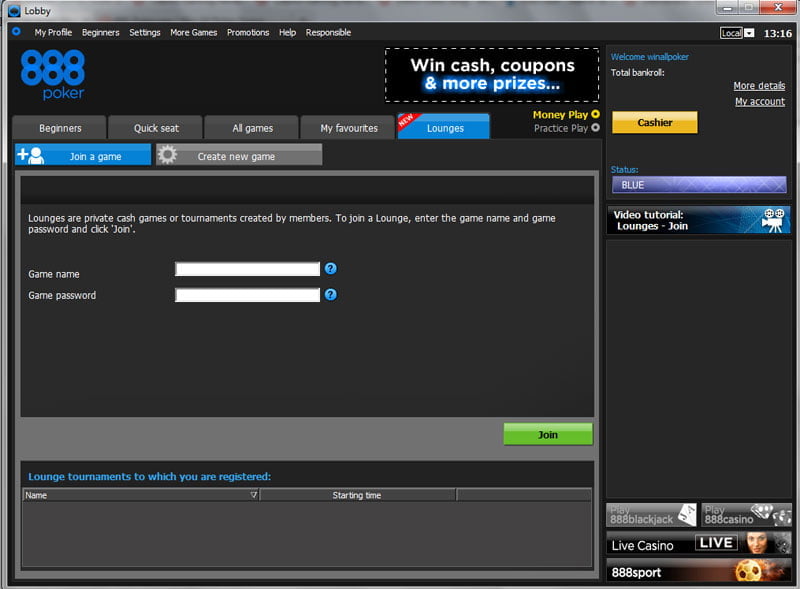Open the Cashier

655,122
